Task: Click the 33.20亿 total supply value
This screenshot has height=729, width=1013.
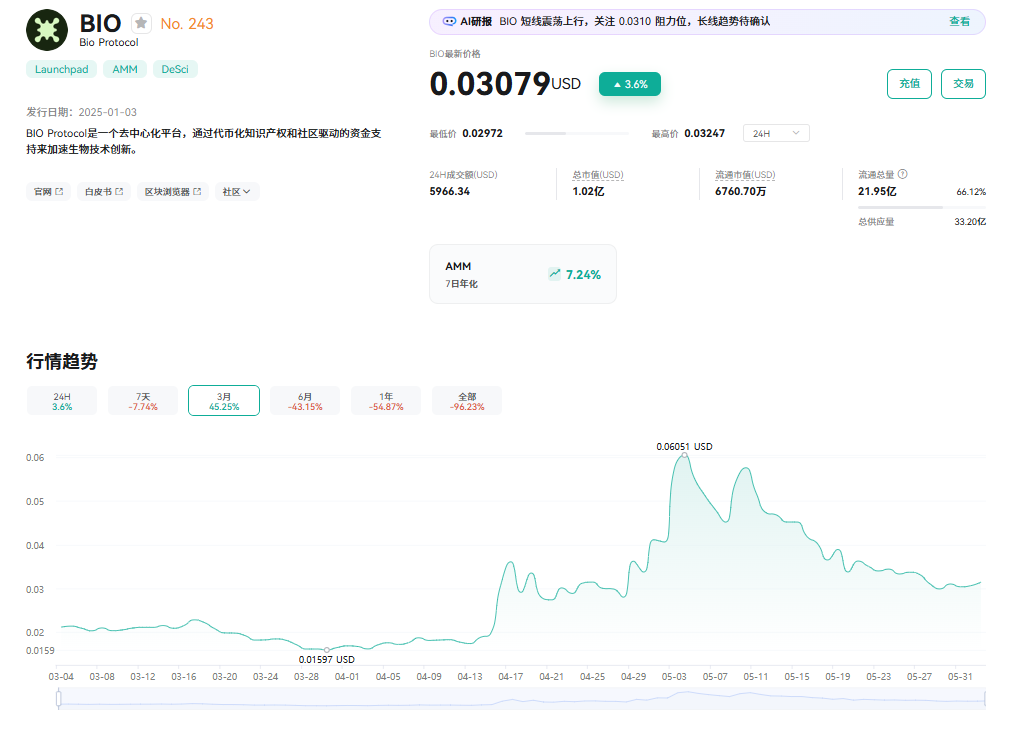Action: [x=970, y=222]
